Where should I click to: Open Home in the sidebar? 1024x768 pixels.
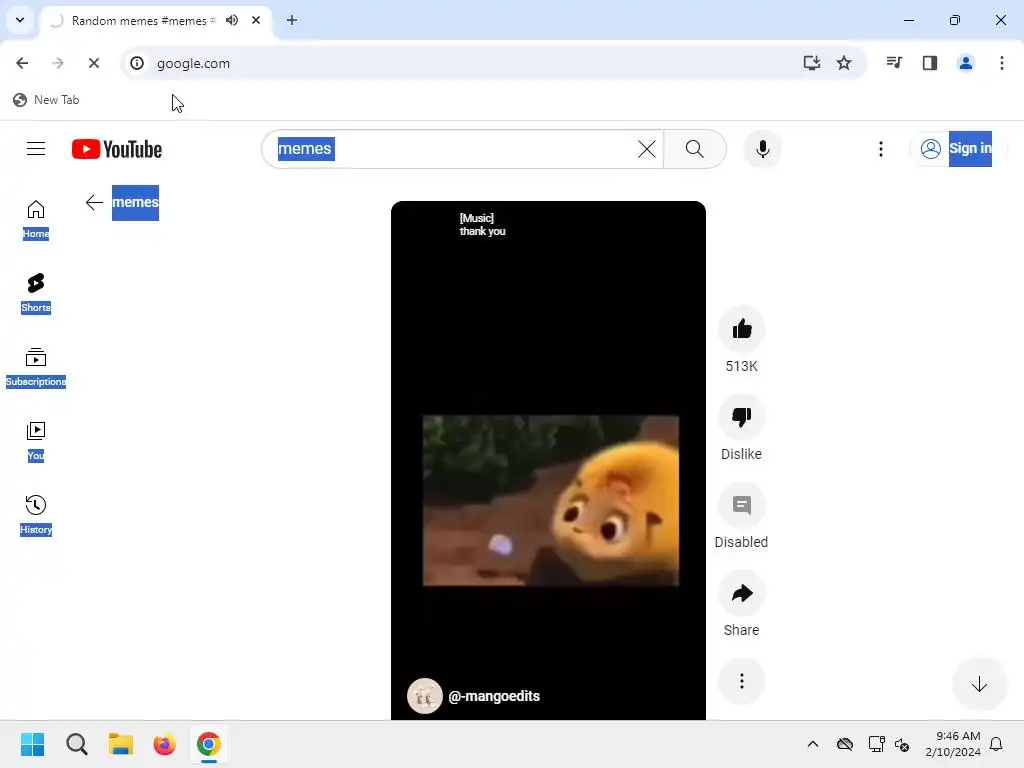(36, 219)
